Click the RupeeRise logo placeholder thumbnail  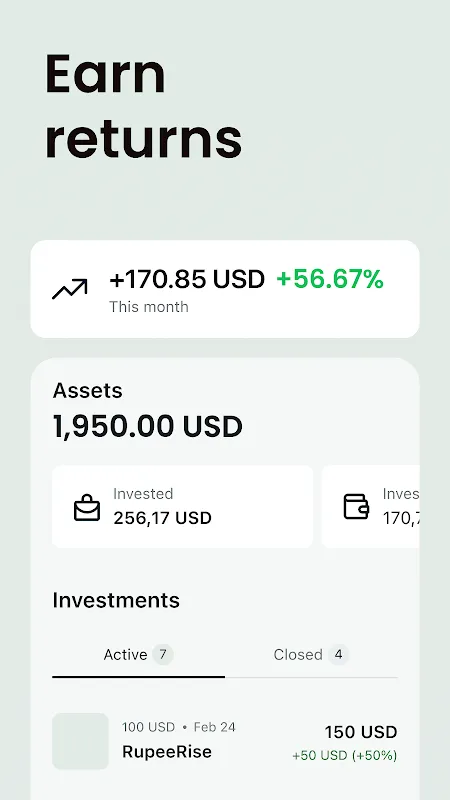[x=81, y=741]
